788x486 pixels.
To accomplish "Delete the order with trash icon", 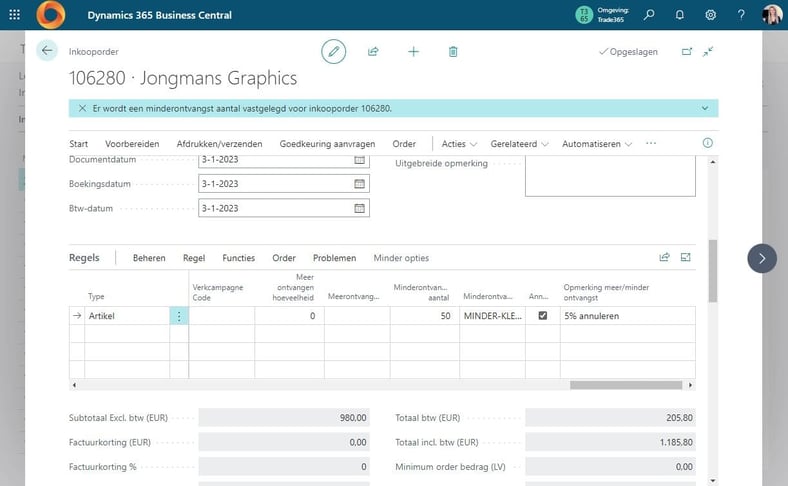I will (x=453, y=51).
